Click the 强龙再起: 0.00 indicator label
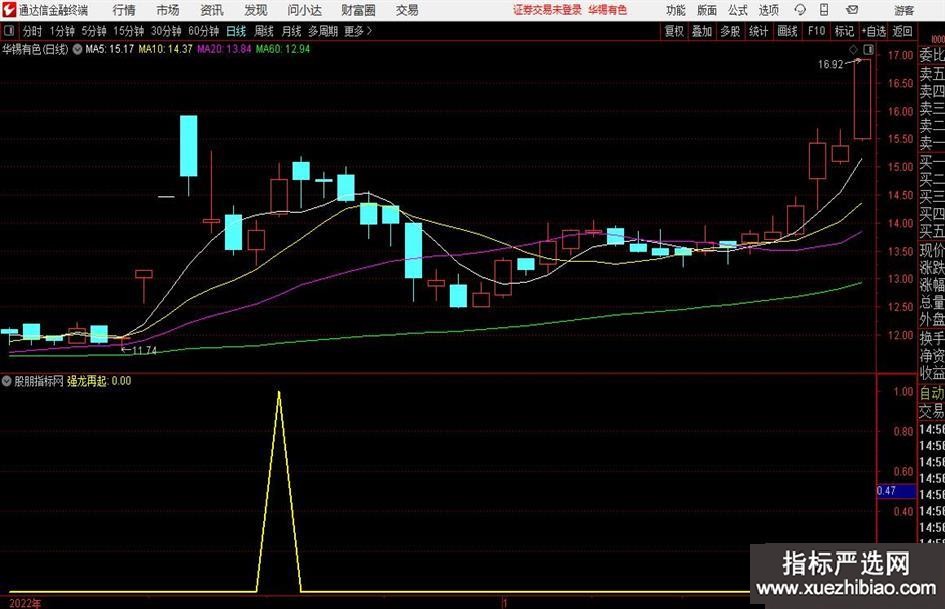 (x=99, y=381)
